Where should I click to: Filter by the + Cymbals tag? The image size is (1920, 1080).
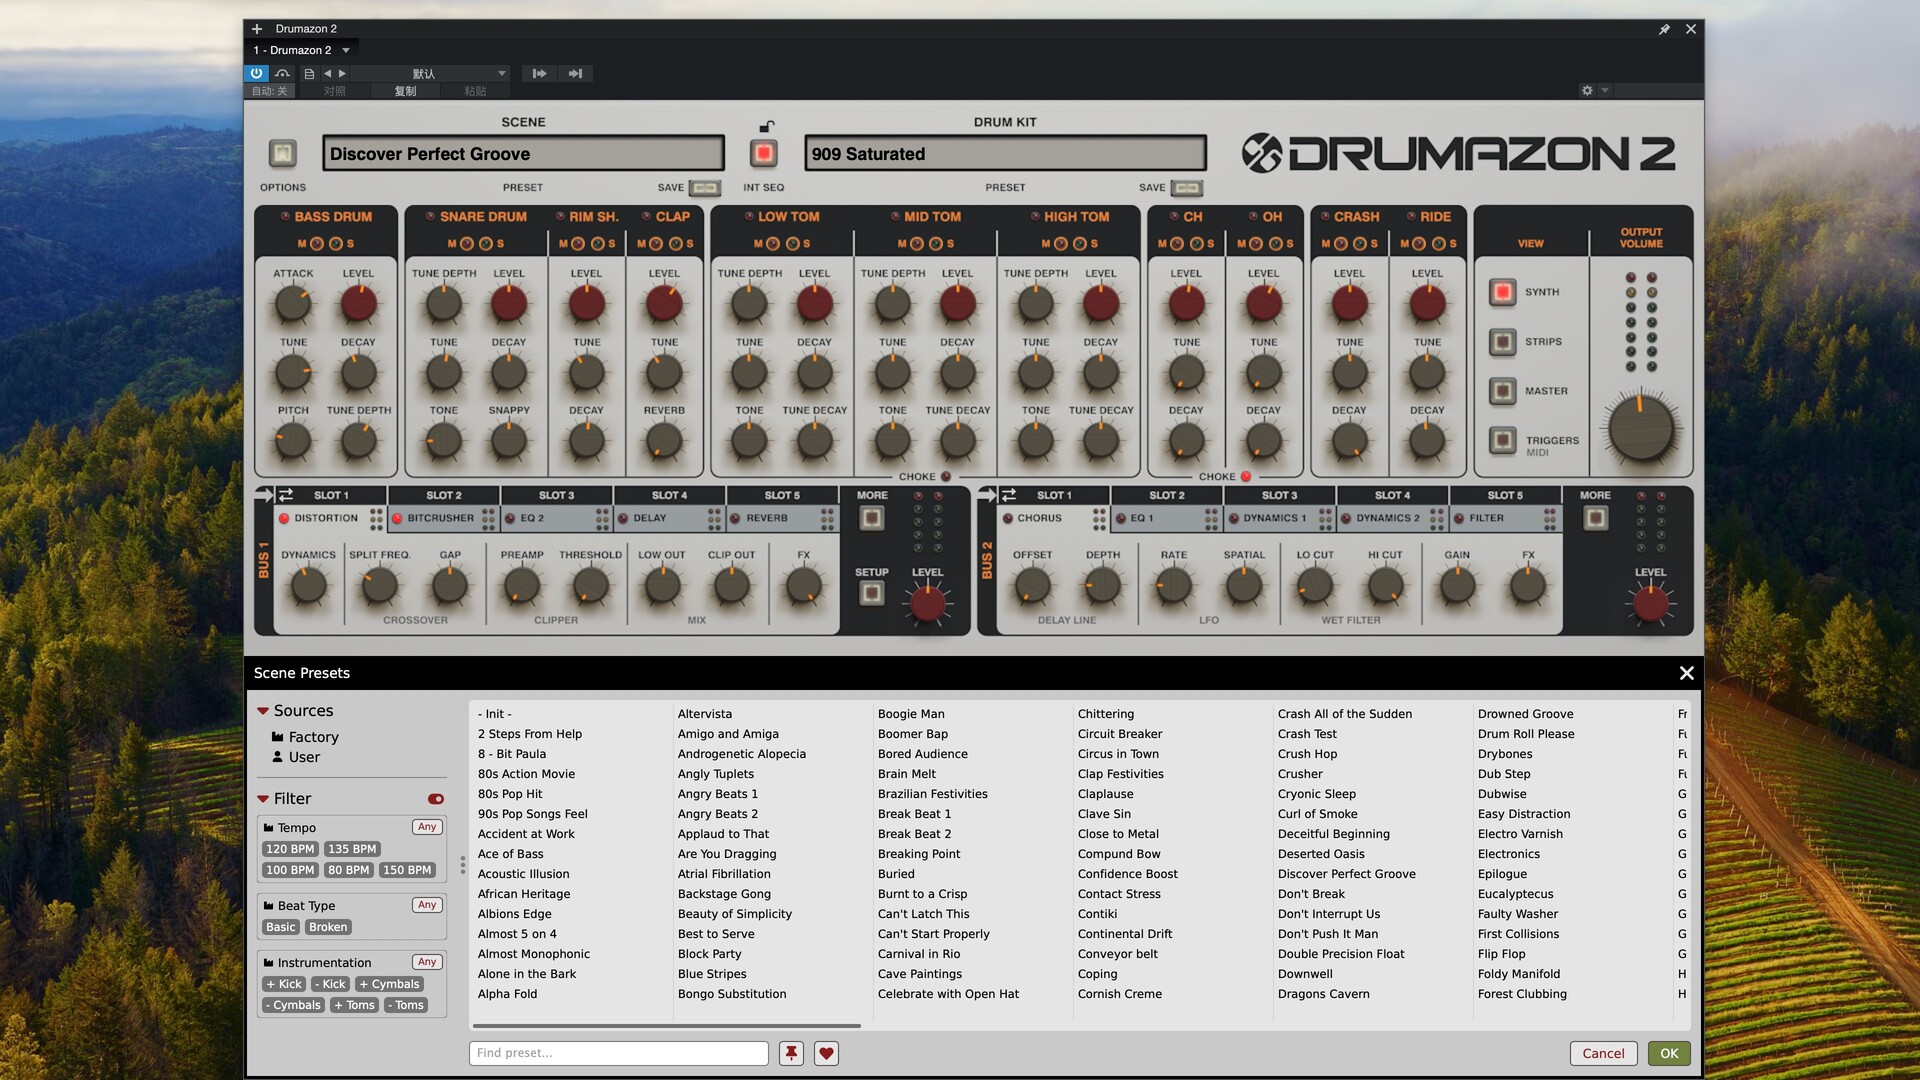389,984
